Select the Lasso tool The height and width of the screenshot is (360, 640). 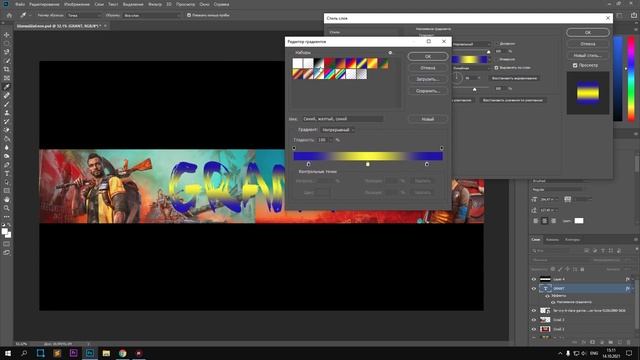coord(7,52)
